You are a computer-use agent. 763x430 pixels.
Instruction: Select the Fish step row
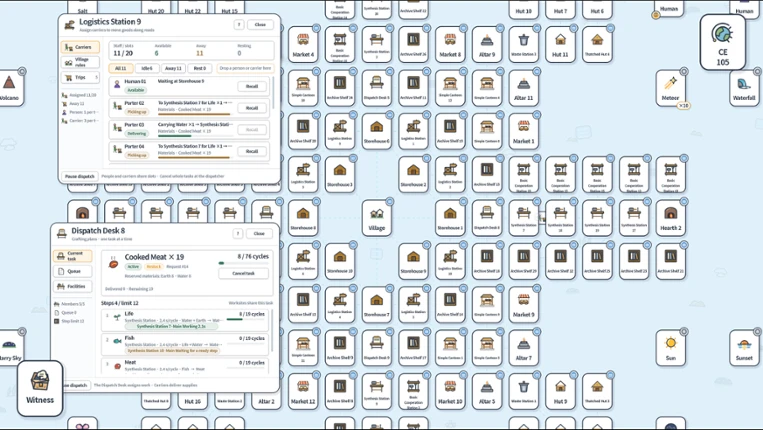point(185,344)
